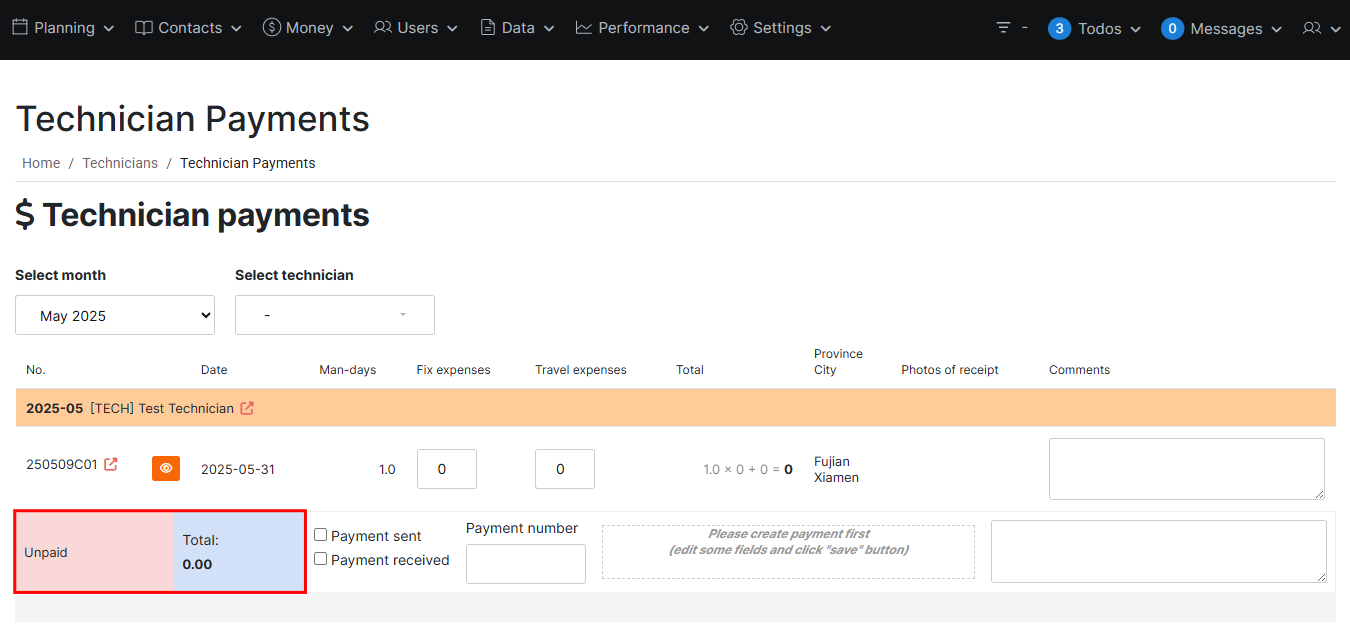Open the Contacts menu
This screenshot has width=1350, height=627.
[189, 28]
